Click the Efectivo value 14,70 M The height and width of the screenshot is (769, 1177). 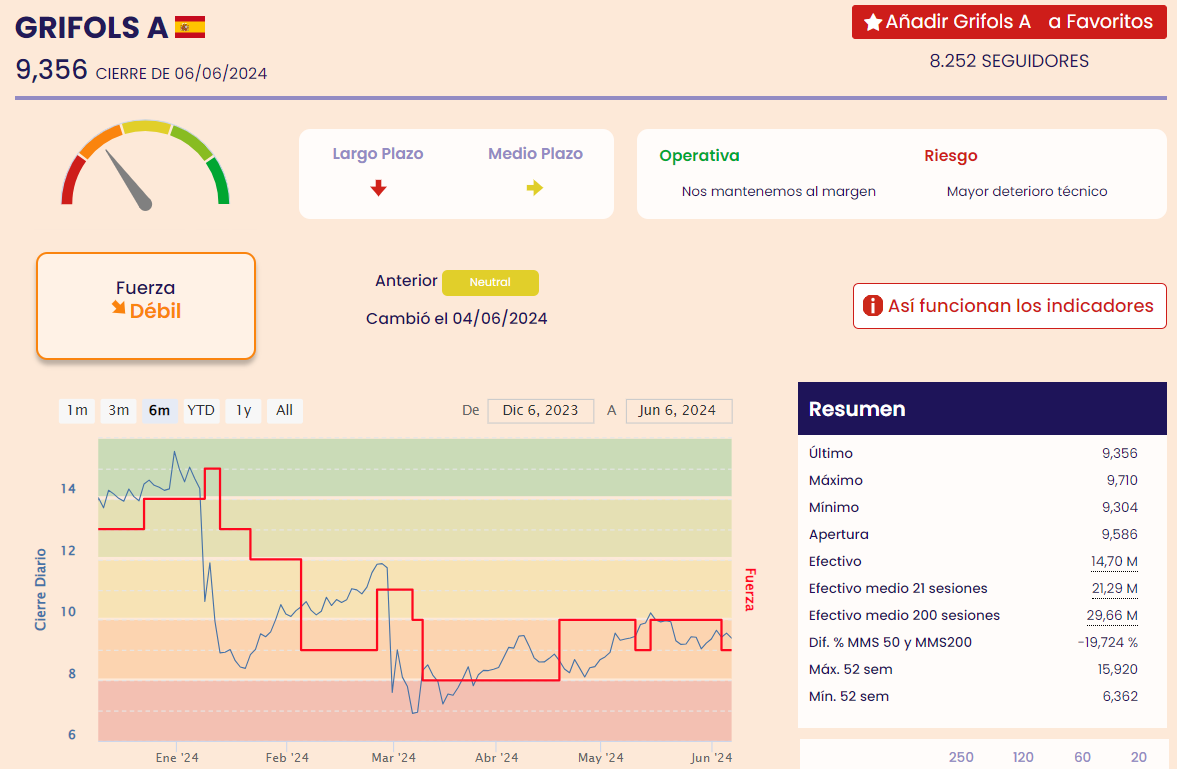pos(1114,562)
